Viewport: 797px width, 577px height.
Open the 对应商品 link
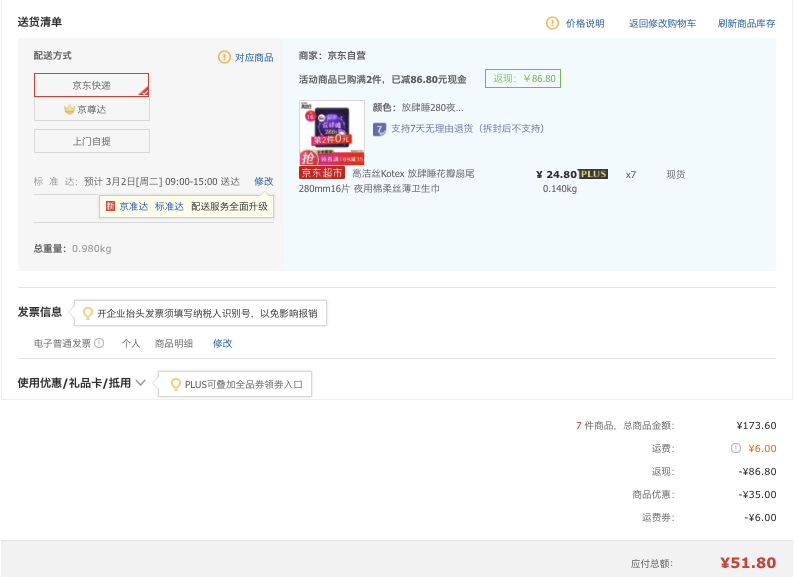click(x=254, y=58)
